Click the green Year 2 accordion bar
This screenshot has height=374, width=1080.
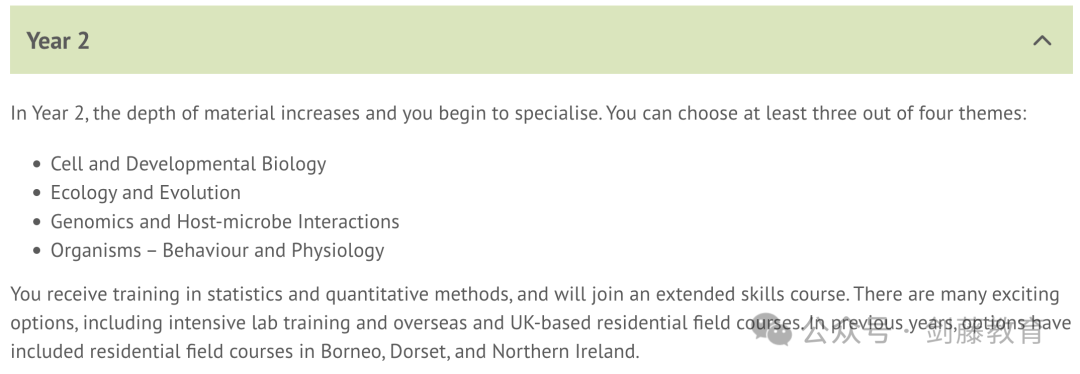(541, 40)
